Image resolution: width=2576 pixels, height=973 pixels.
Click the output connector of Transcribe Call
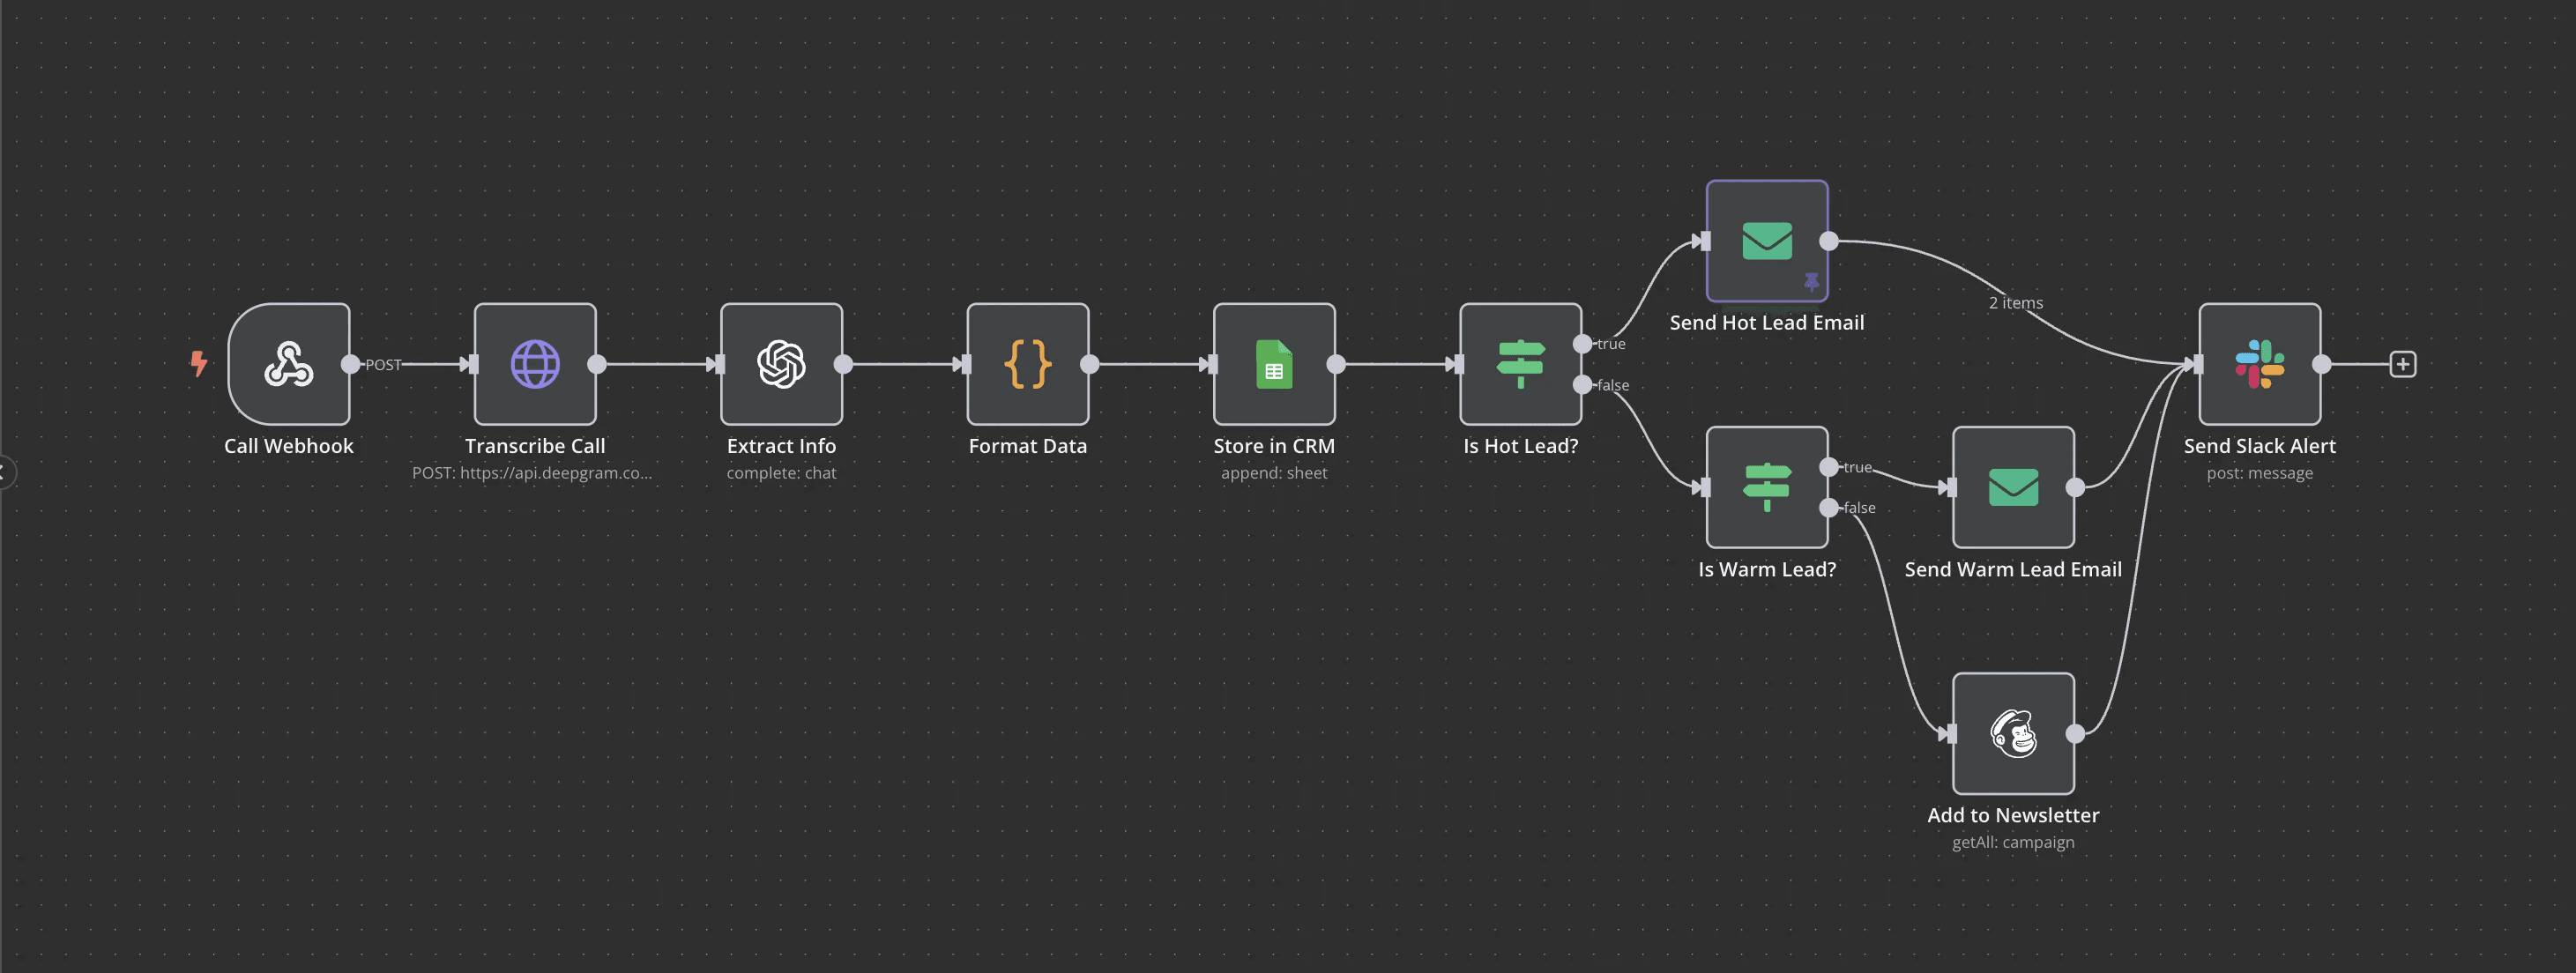[x=597, y=364]
